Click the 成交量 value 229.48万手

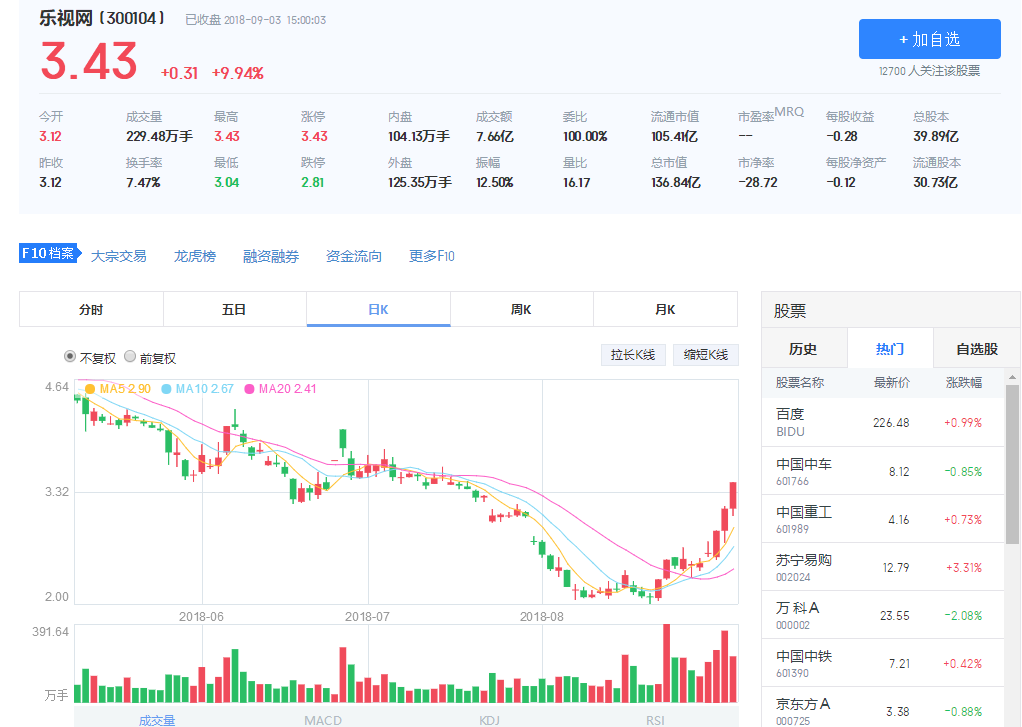point(160,136)
